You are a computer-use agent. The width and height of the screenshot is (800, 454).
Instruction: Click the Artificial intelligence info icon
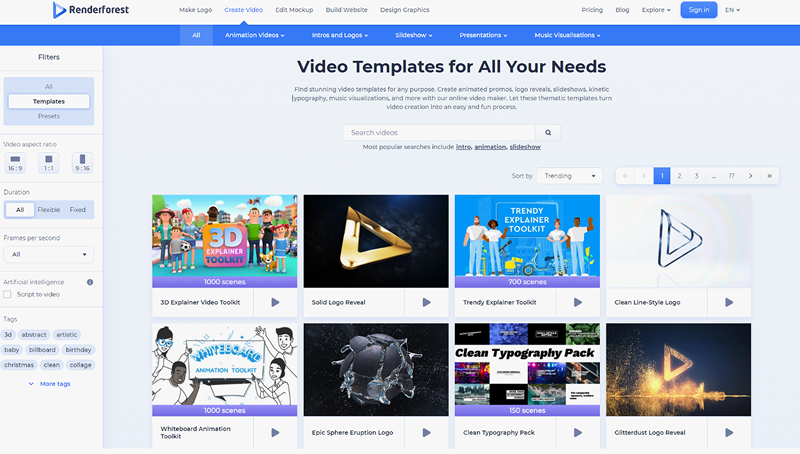(90, 282)
